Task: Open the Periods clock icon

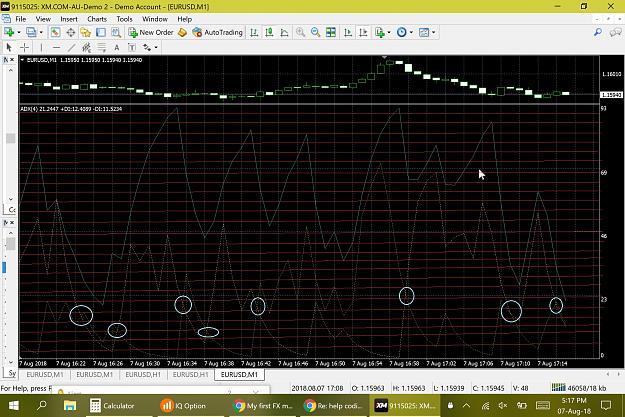Action: pyautogui.click(x=401, y=32)
